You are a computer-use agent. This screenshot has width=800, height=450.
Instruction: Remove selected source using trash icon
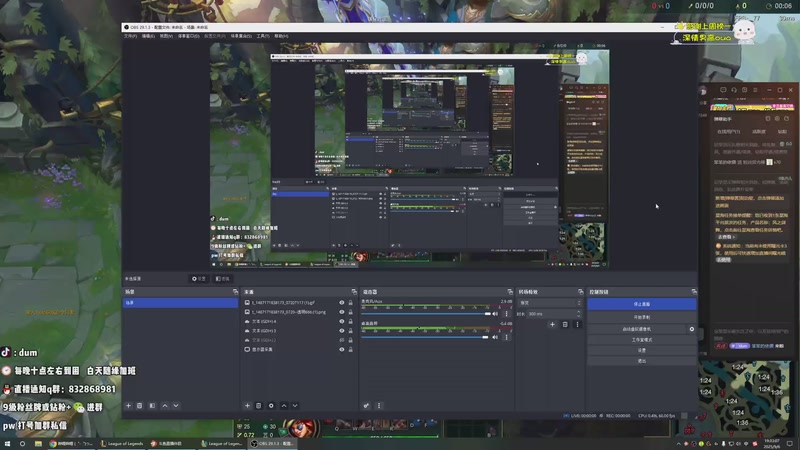coord(259,406)
